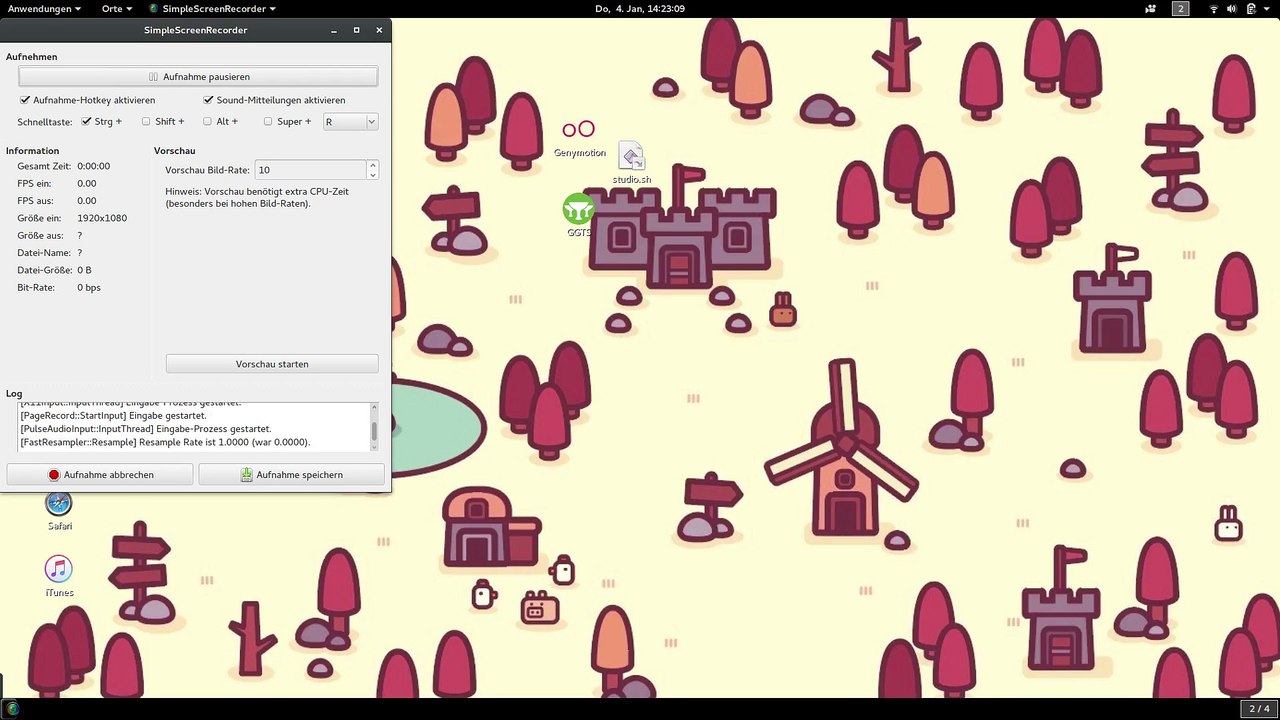Click the workspace 2 indicator in top bar
The width and height of the screenshot is (1280, 720).
coord(1181,8)
